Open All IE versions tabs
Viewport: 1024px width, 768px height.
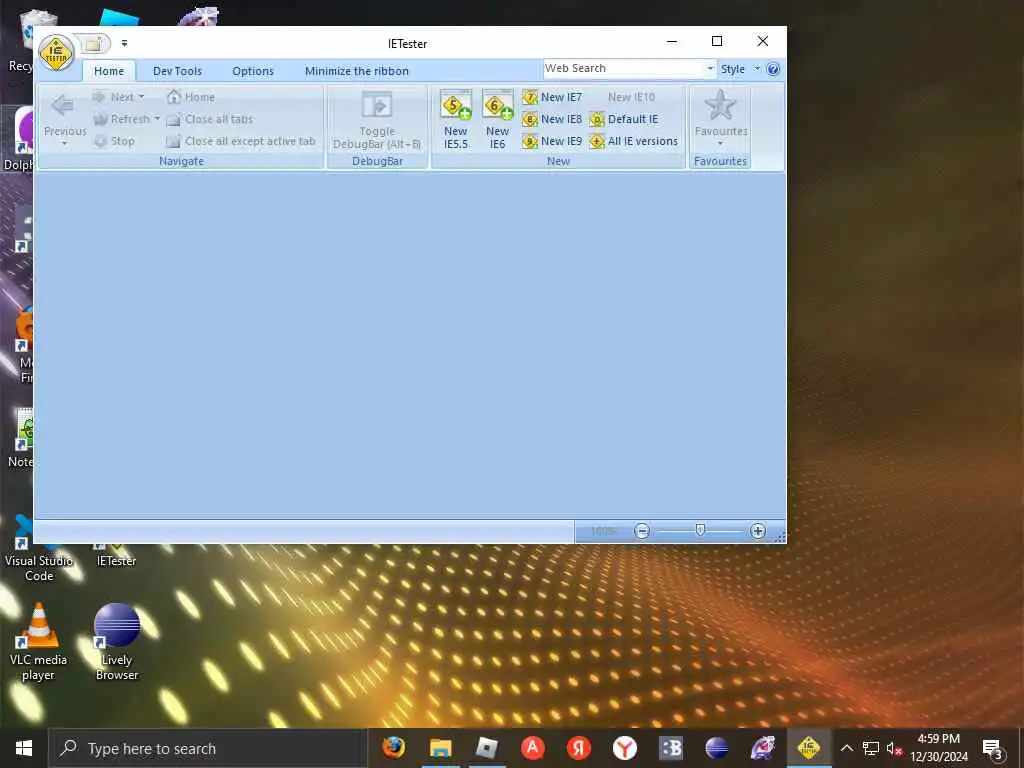633,141
